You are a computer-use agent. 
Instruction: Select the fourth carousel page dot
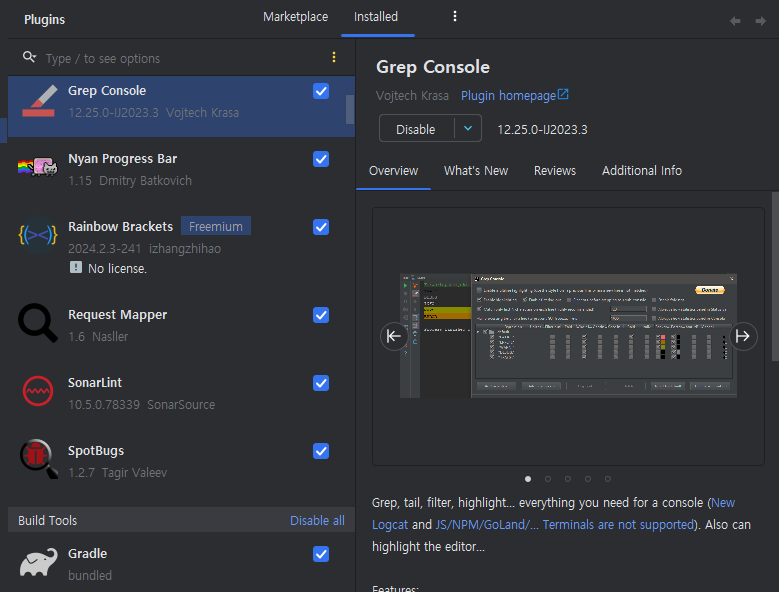[588, 479]
